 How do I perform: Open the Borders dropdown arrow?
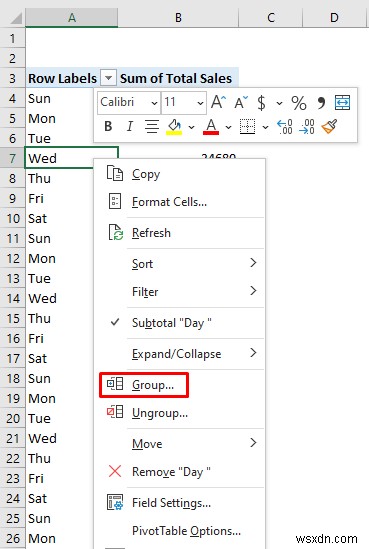tap(265, 127)
